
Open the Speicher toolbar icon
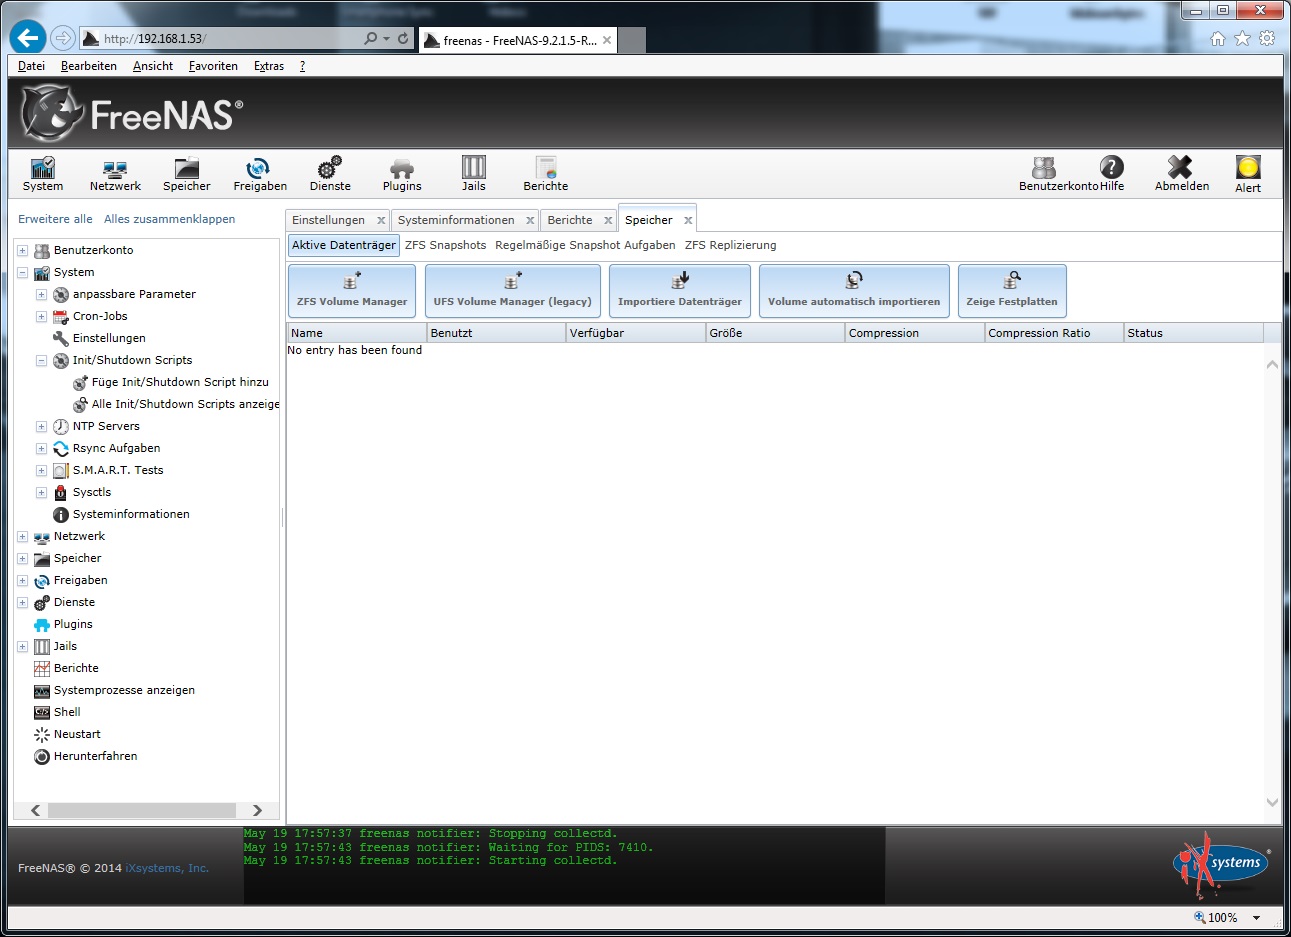[x=187, y=174]
